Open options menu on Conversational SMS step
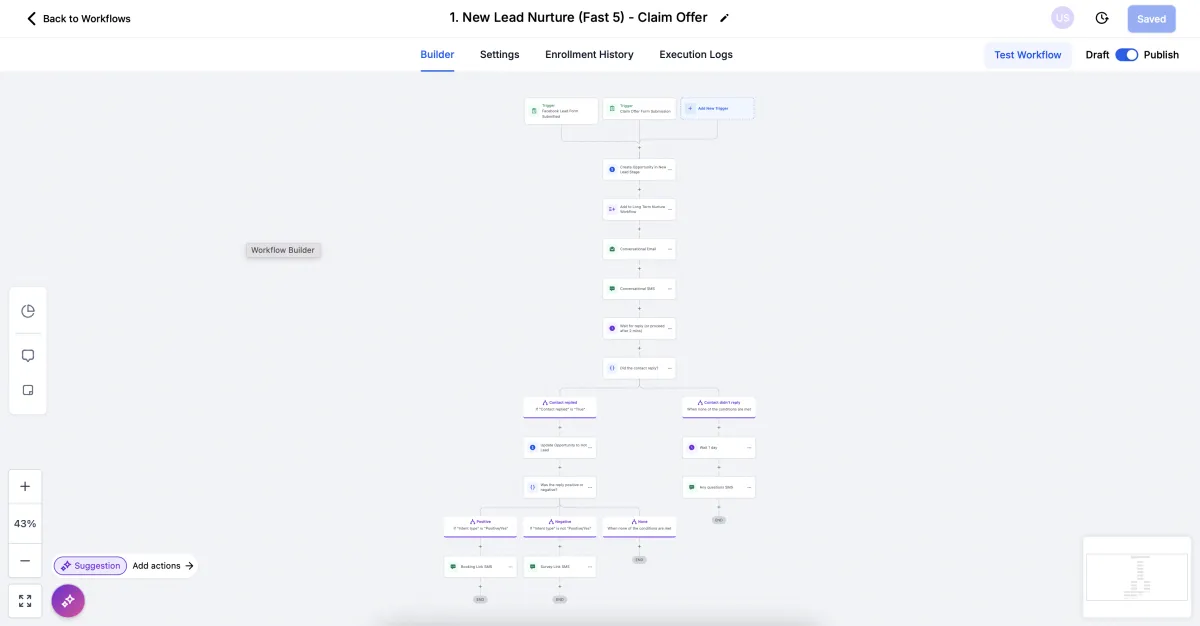Screen dimensions: 1200x626 [670, 289]
